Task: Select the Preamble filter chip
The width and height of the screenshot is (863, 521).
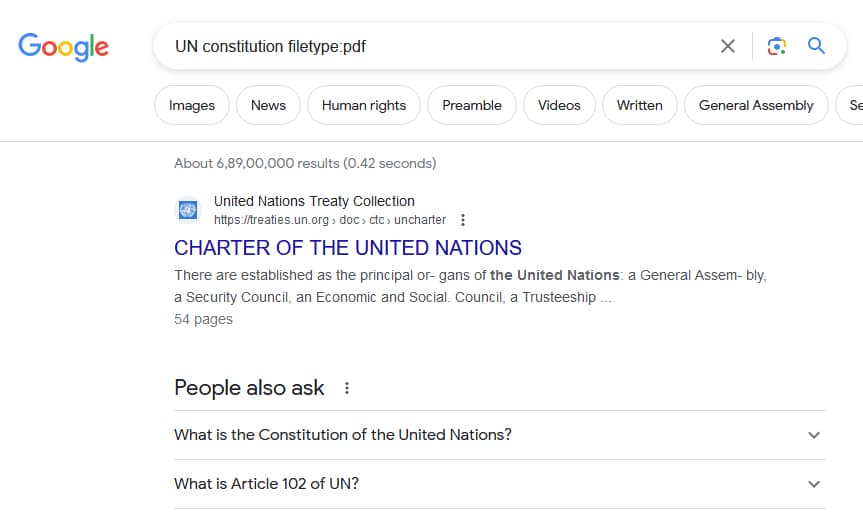Action: point(471,105)
